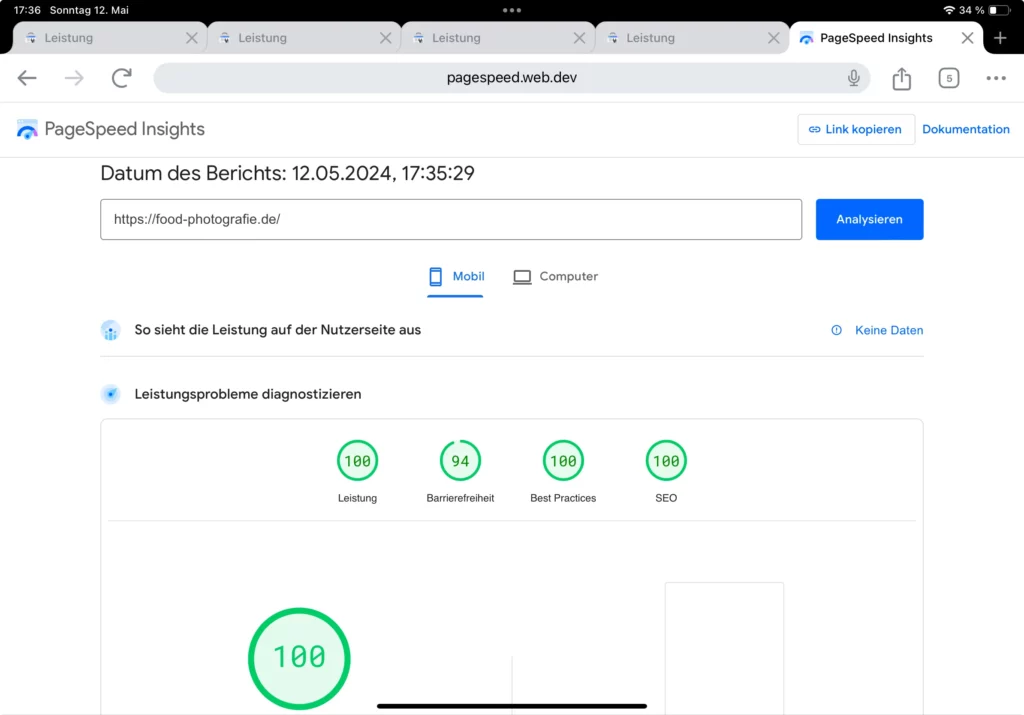Jump to the SEO score gauge

tap(665, 461)
